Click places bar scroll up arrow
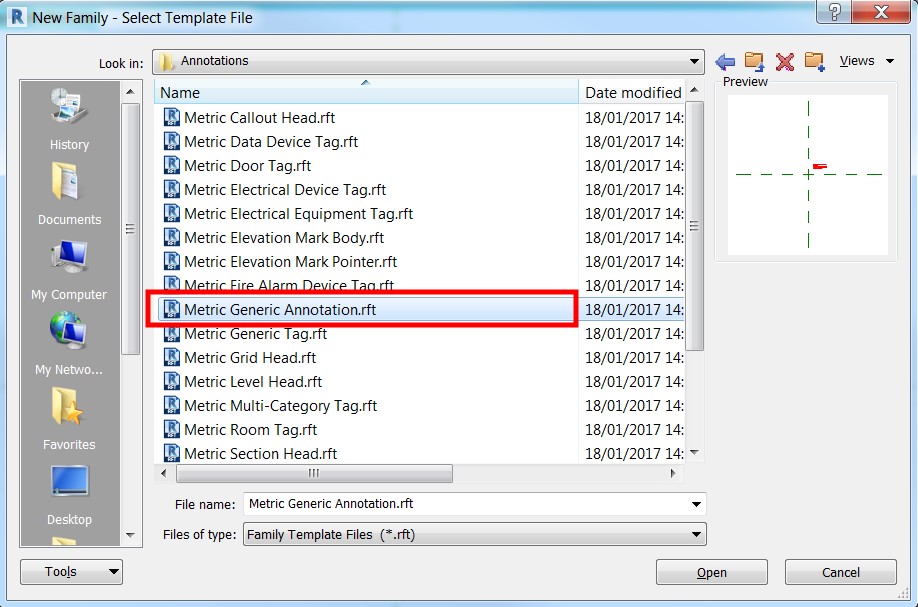Viewport: 918px width, 607px height. click(x=130, y=92)
